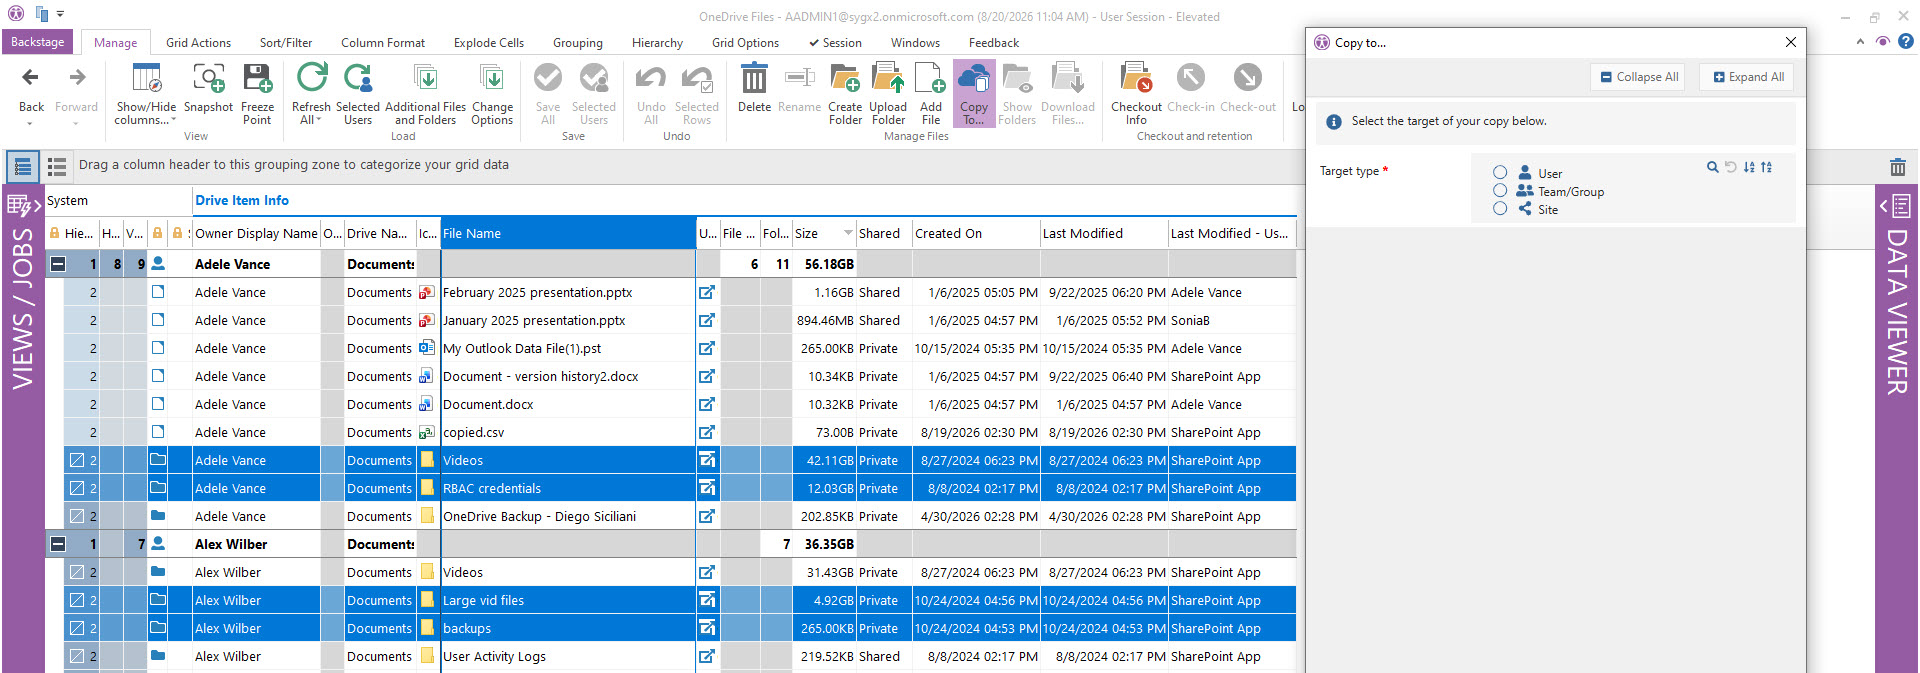Open the Hierarchy ribbon tab

pos(657,43)
